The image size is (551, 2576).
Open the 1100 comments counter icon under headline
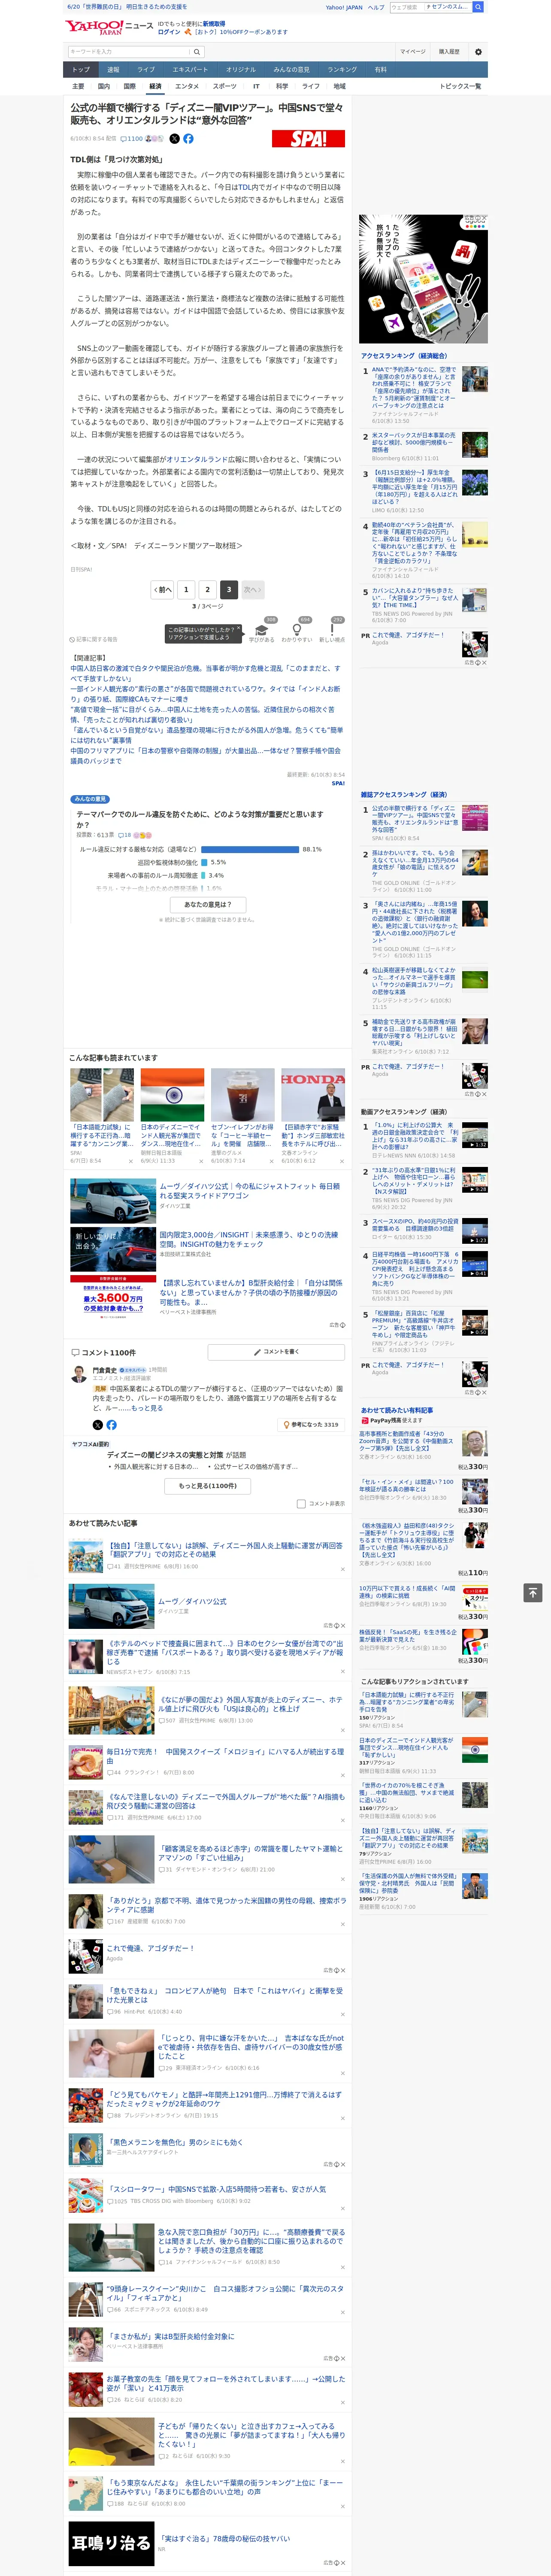coord(133,139)
